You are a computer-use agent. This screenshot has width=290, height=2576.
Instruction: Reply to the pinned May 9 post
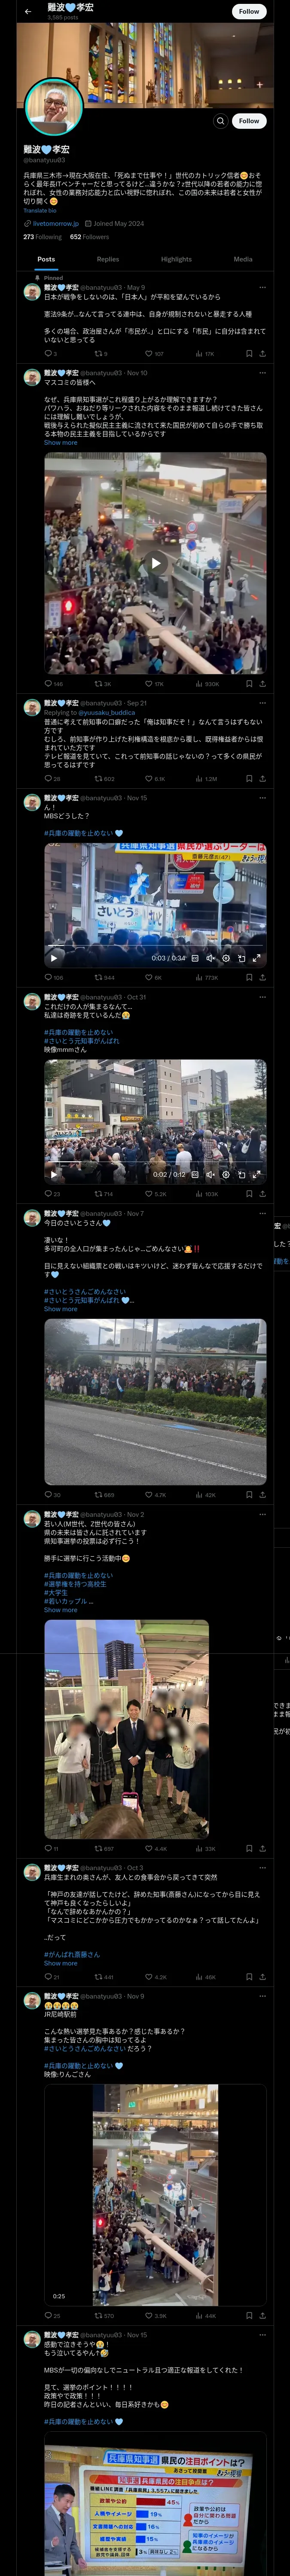tap(49, 353)
